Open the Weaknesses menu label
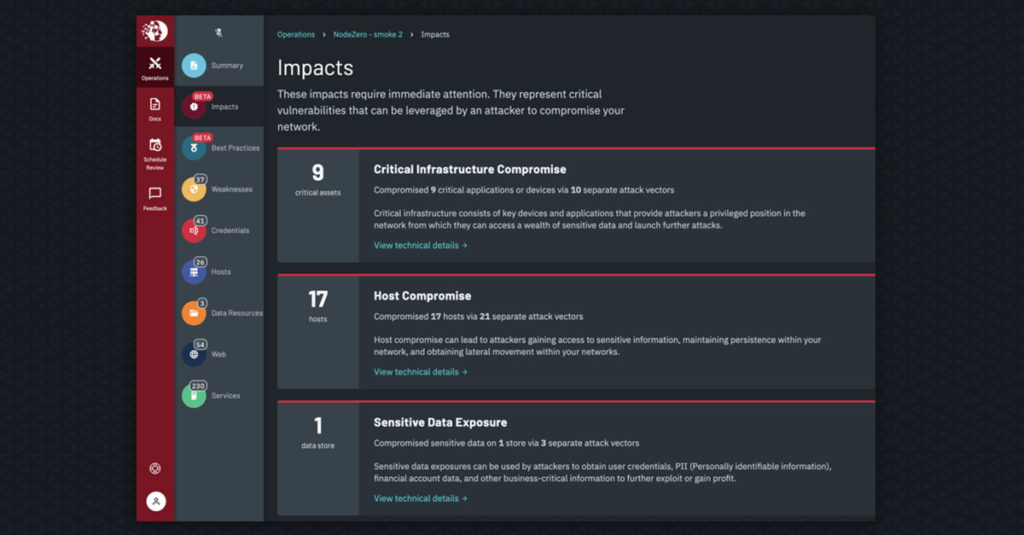This screenshot has width=1024, height=535. (232, 189)
